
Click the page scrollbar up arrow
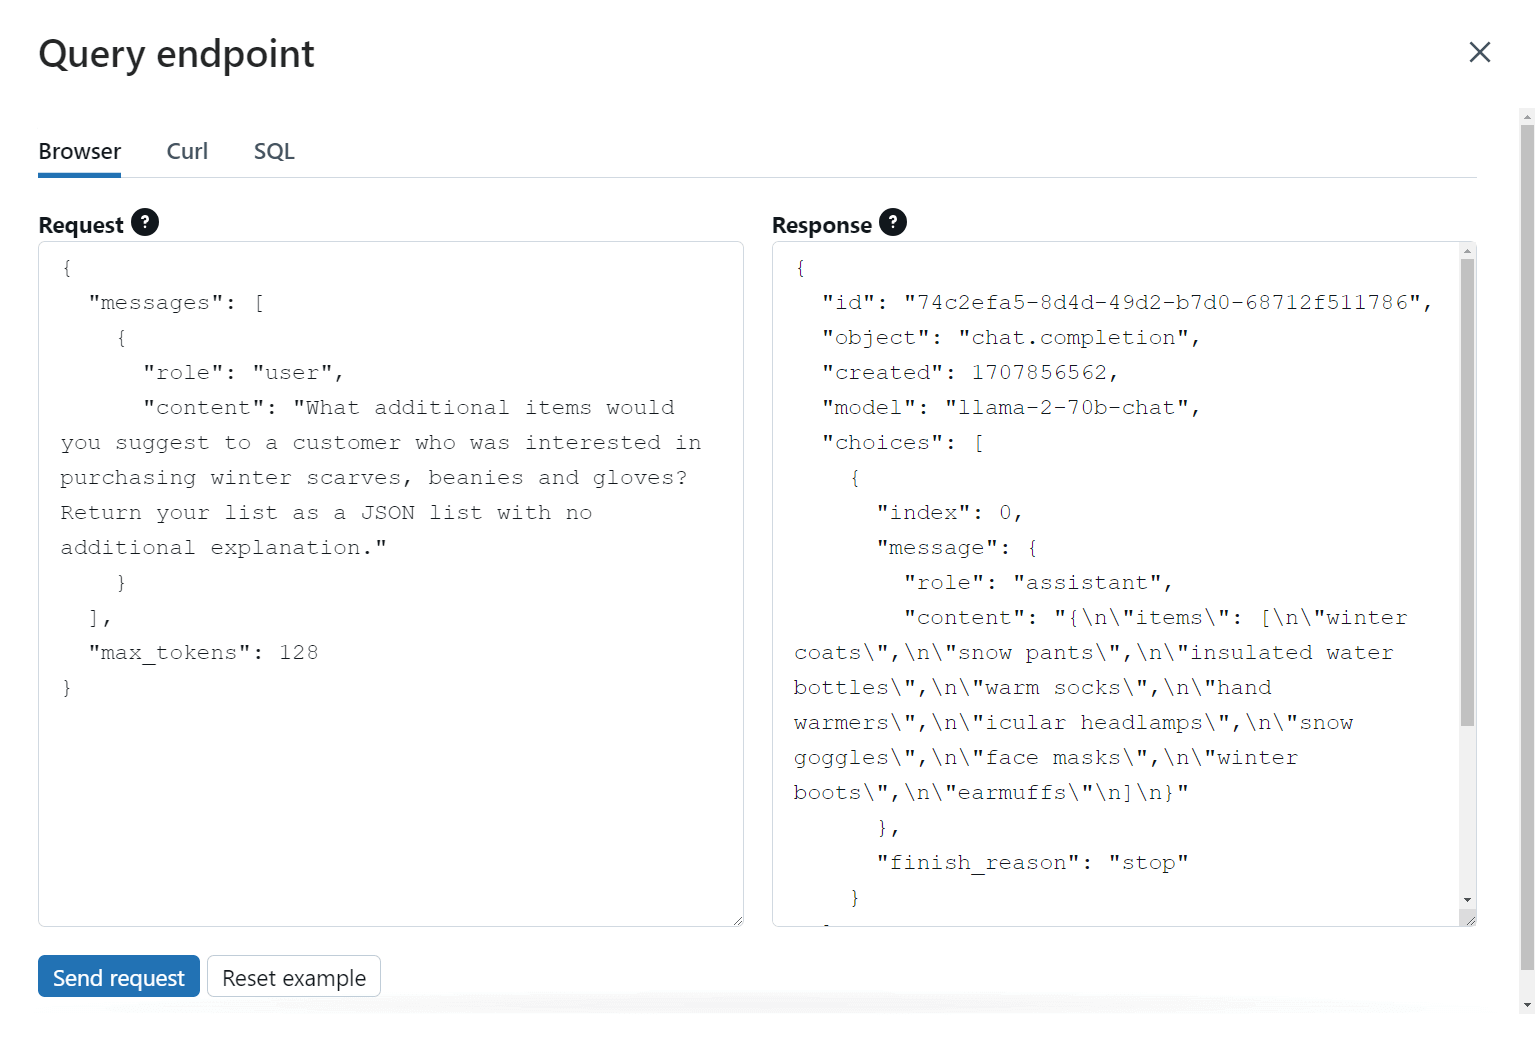click(1526, 117)
